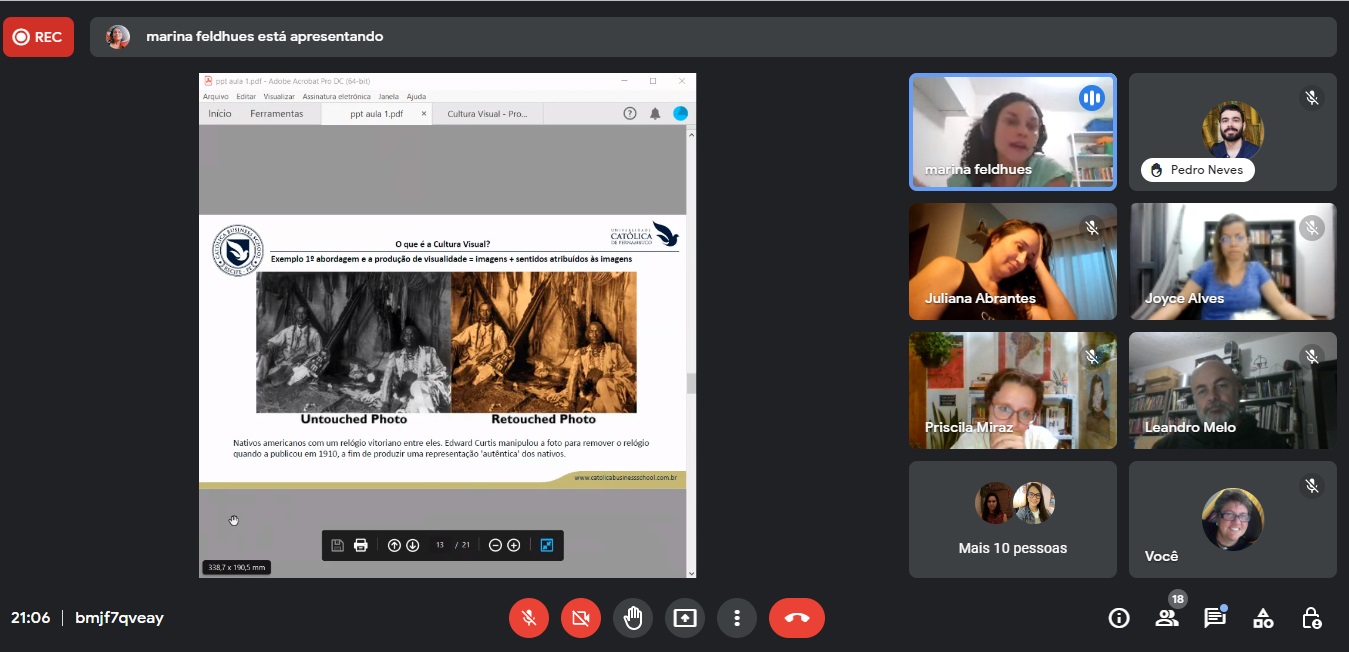Open Acrobat notifications bell
1349x652 pixels.
655,114
